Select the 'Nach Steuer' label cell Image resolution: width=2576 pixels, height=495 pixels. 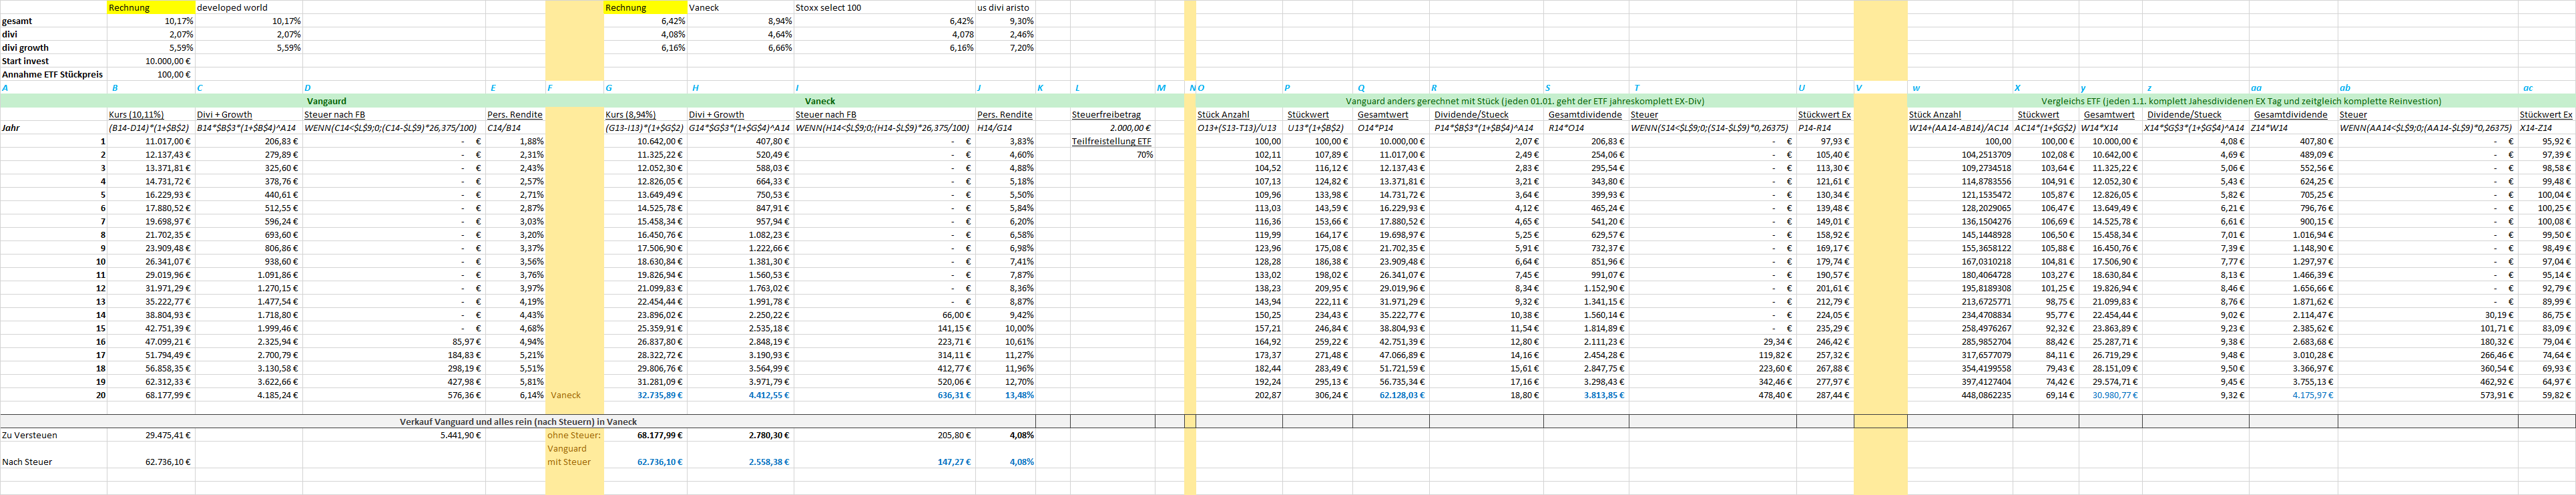pyautogui.click(x=27, y=462)
